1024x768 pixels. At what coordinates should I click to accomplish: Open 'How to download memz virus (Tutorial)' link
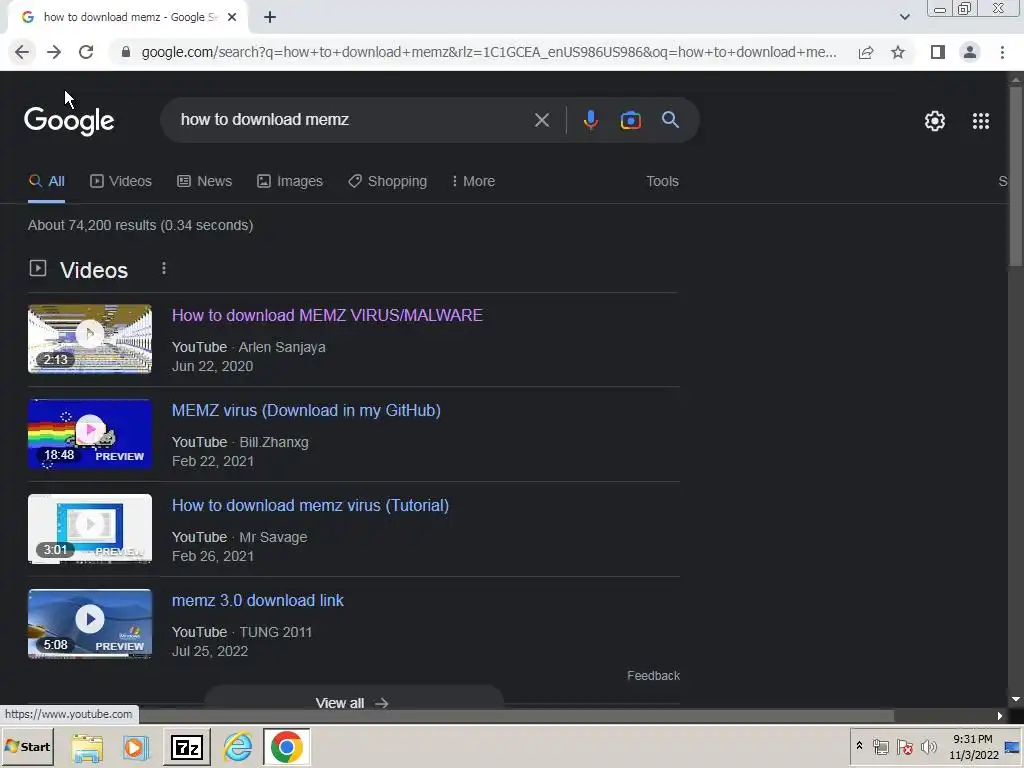310,505
